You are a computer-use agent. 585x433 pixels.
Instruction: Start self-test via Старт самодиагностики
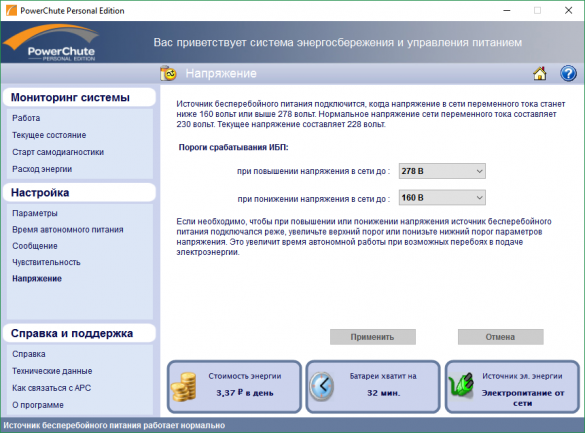pyautogui.click(x=58, y=152)
